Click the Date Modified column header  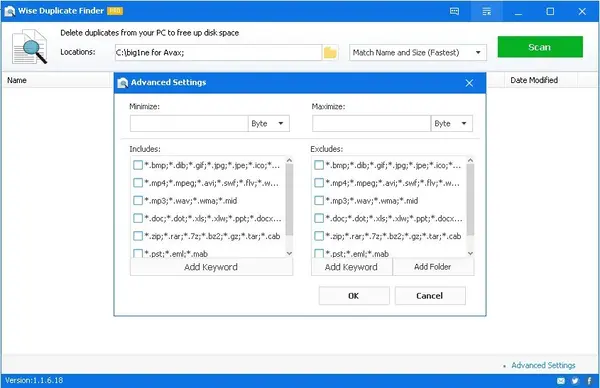pos(534,80)
